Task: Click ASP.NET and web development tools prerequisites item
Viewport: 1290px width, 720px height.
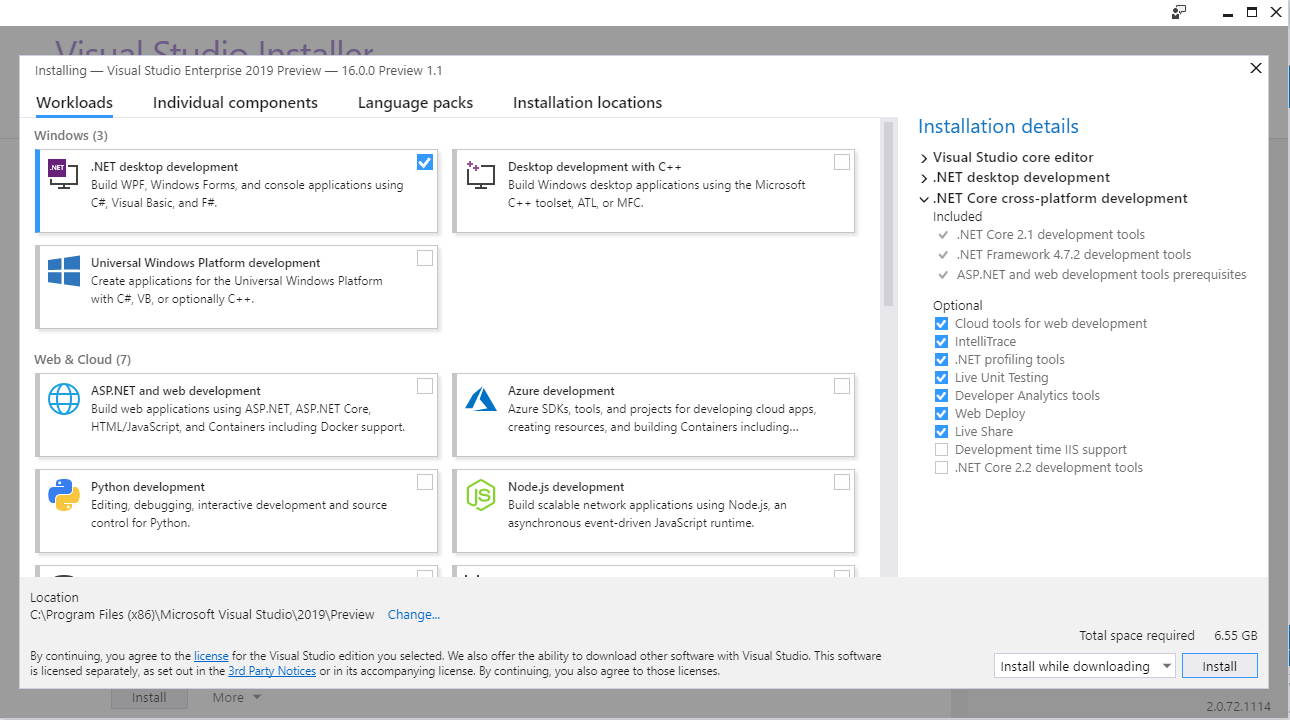Action: tap(1101, 275)
